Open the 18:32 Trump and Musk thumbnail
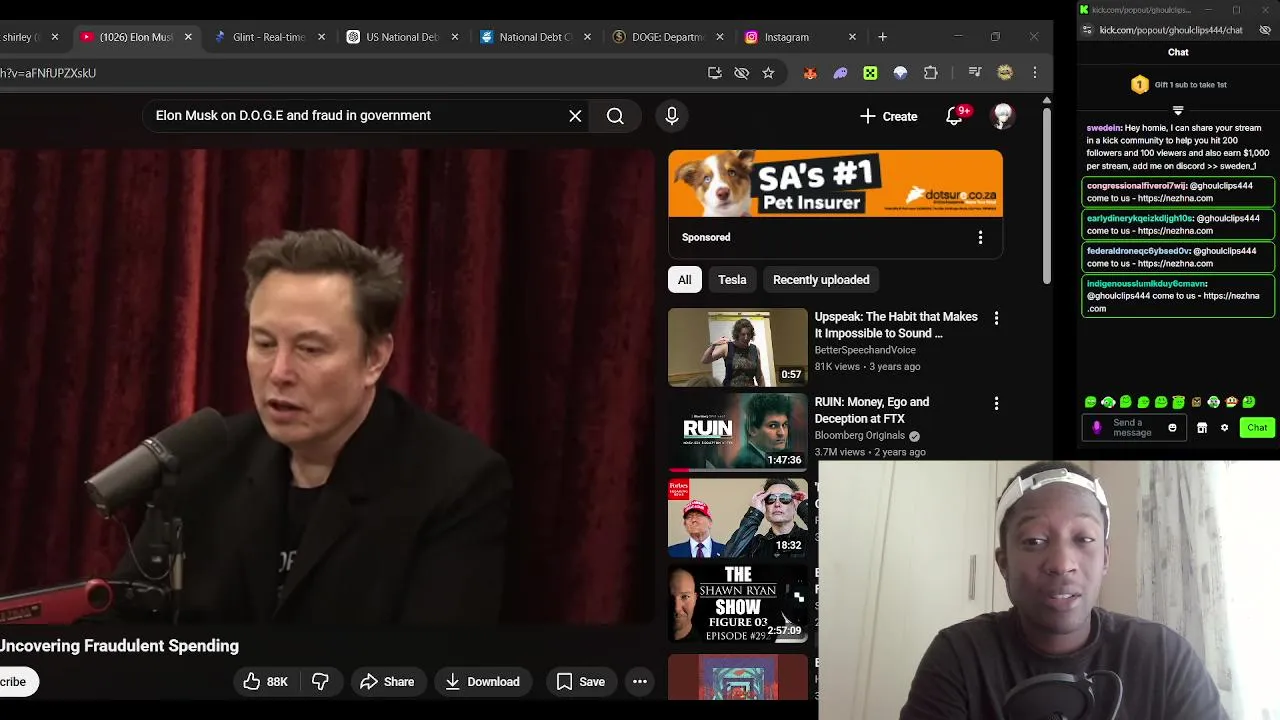 (738, 518)
